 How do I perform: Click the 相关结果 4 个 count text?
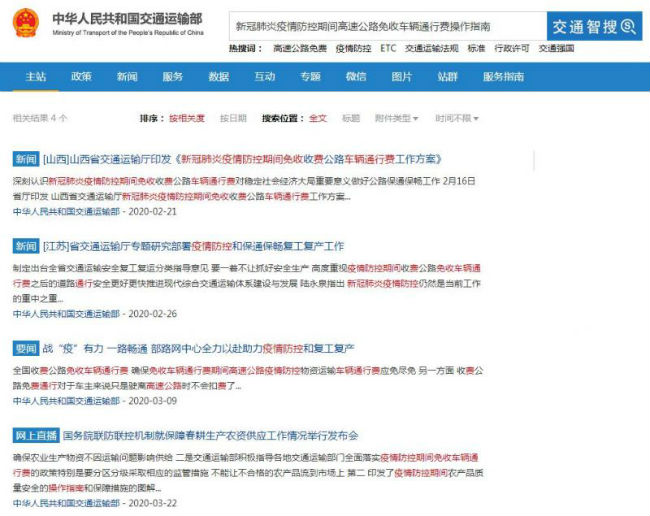[x=40, y=119]
